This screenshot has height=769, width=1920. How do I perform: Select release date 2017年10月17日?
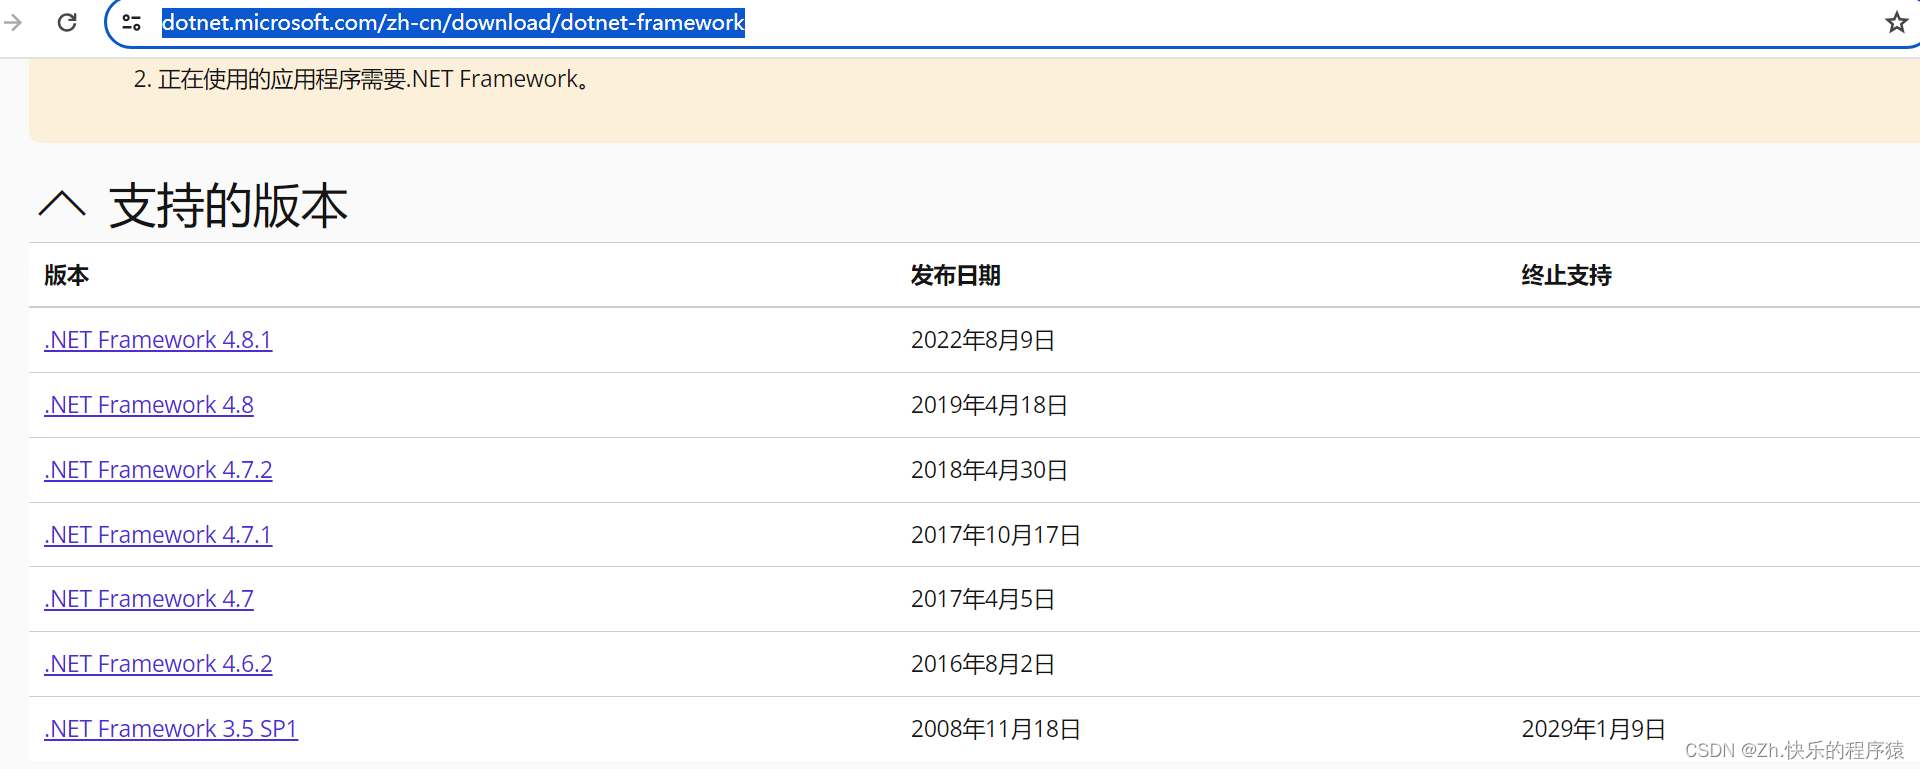pos(996,535)
